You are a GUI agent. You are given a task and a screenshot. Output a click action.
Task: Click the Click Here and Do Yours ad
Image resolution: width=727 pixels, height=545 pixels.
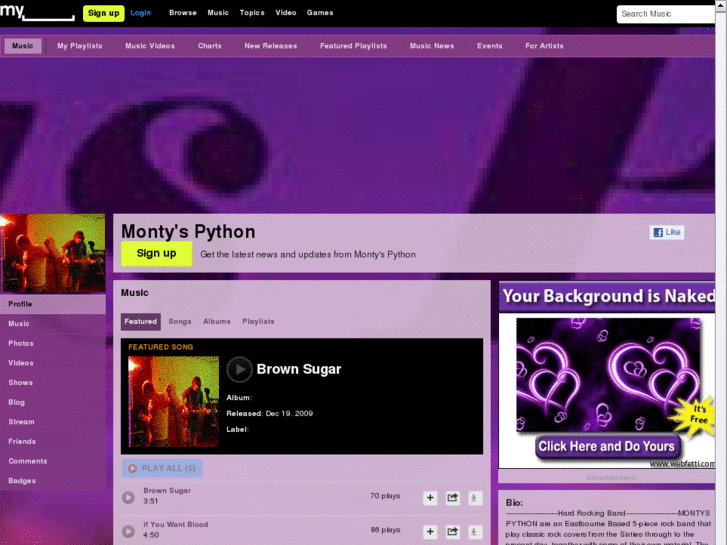pos(606,446)
